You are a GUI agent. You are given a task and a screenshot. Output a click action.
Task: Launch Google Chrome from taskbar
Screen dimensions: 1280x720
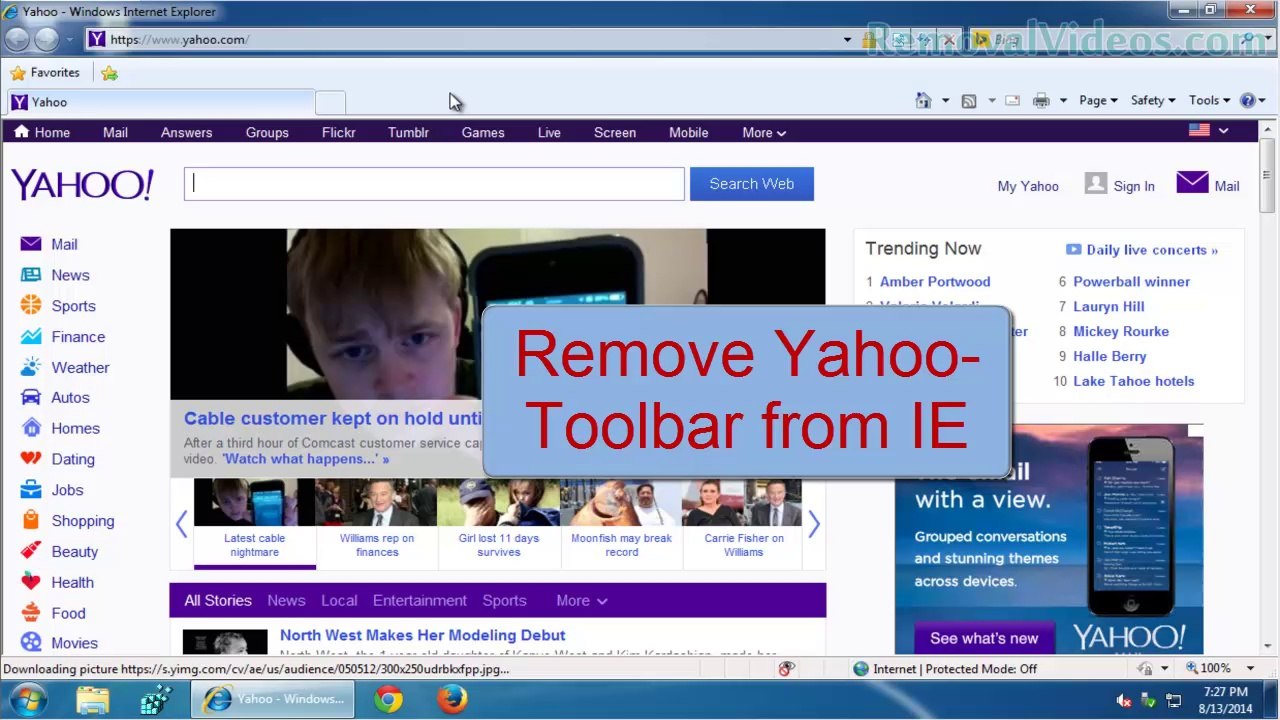point(389,699)
